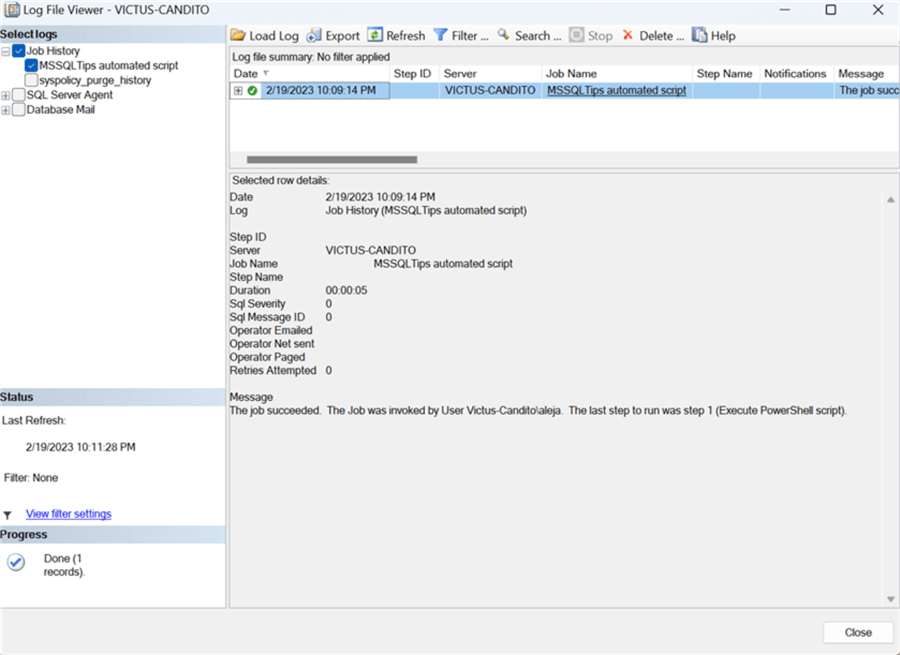Screen dimensions: 900x655
Task: Select the Database Mail tree label
Action: tap(61, 110)
